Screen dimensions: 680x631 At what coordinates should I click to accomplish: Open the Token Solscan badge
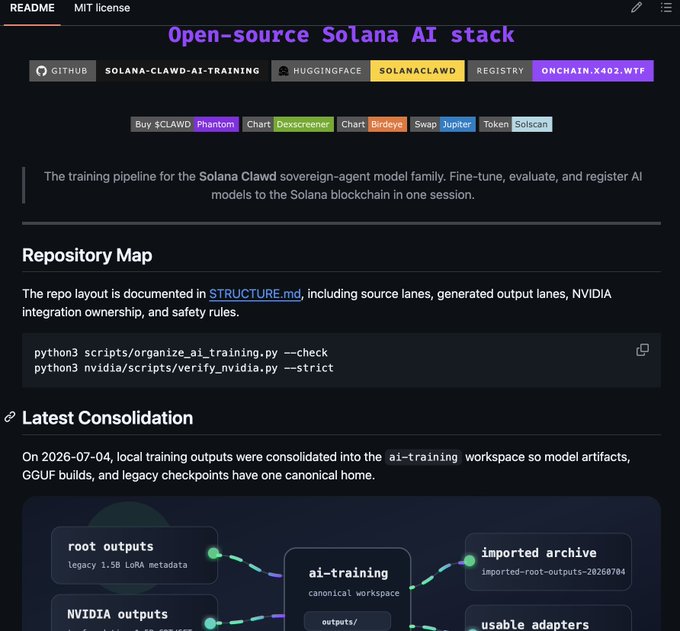(516, 124)
